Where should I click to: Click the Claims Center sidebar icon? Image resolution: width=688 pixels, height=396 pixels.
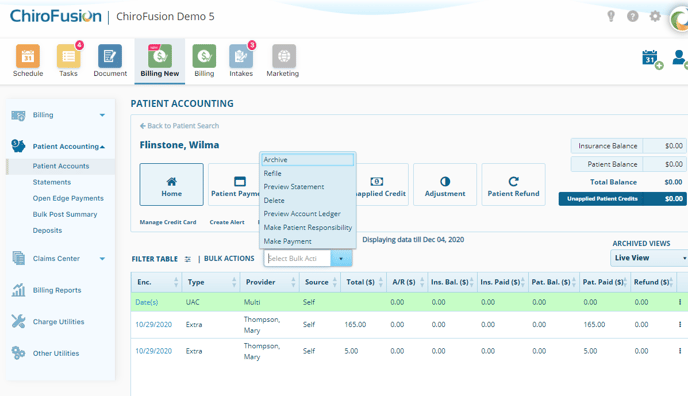click(x=18, y=258)
